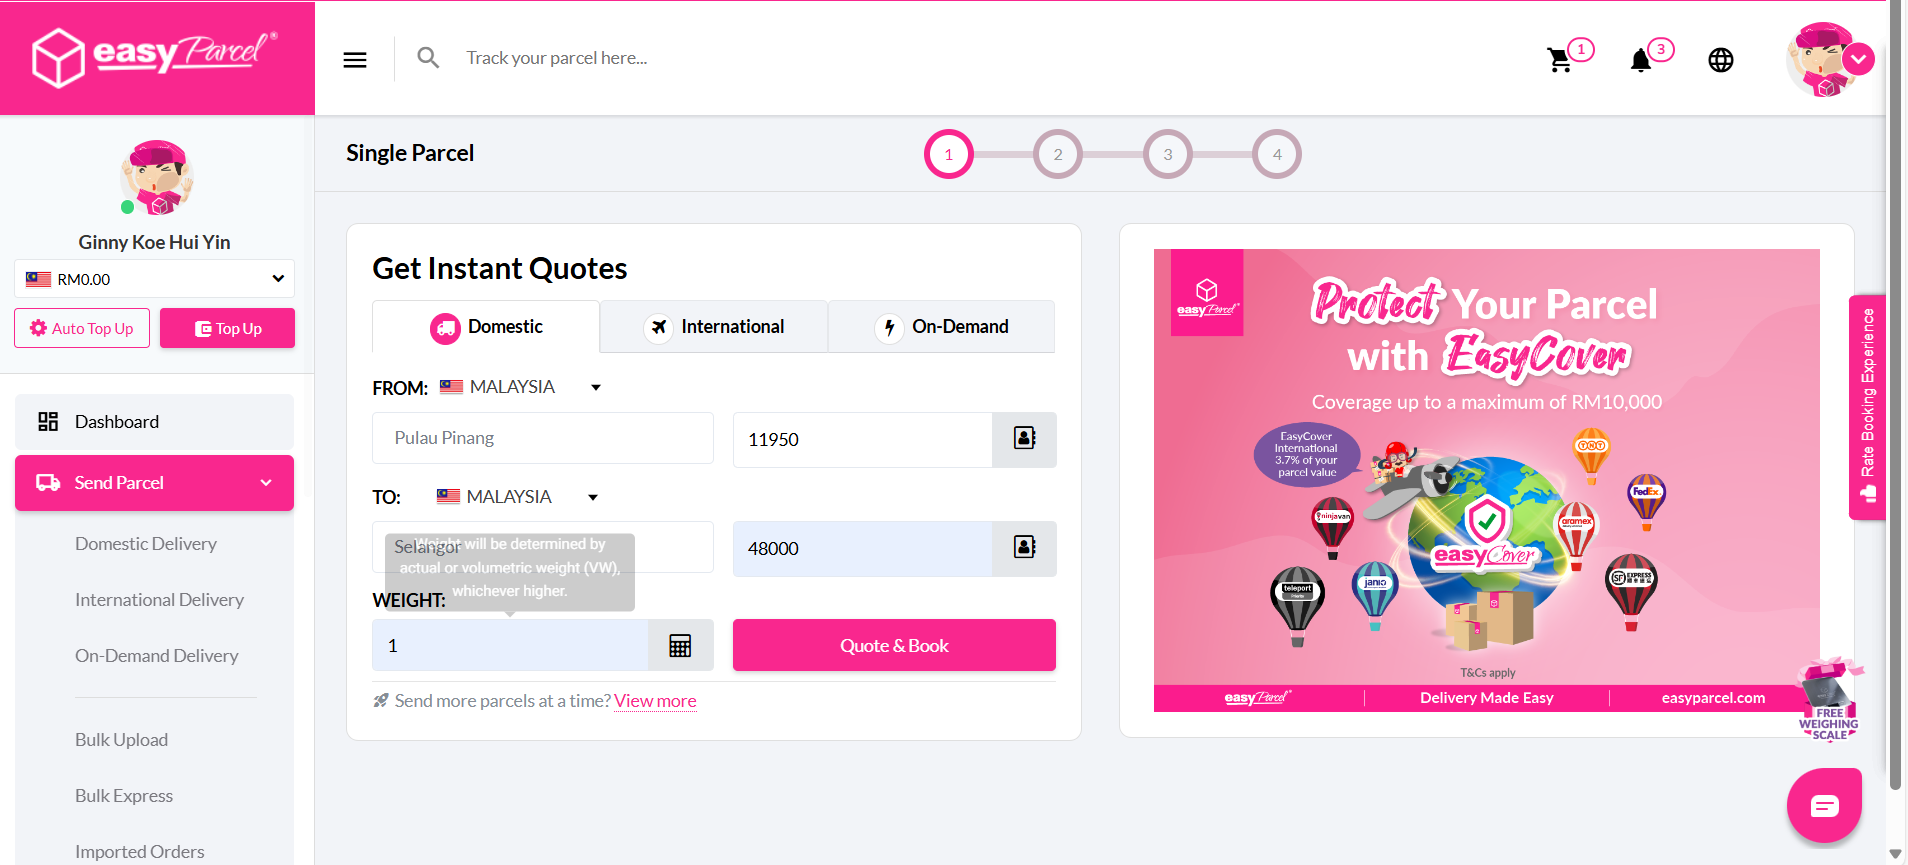Open the RM0.00 currency balance dropdown
Screen dimensions: 1908x865
pos(154,279)
